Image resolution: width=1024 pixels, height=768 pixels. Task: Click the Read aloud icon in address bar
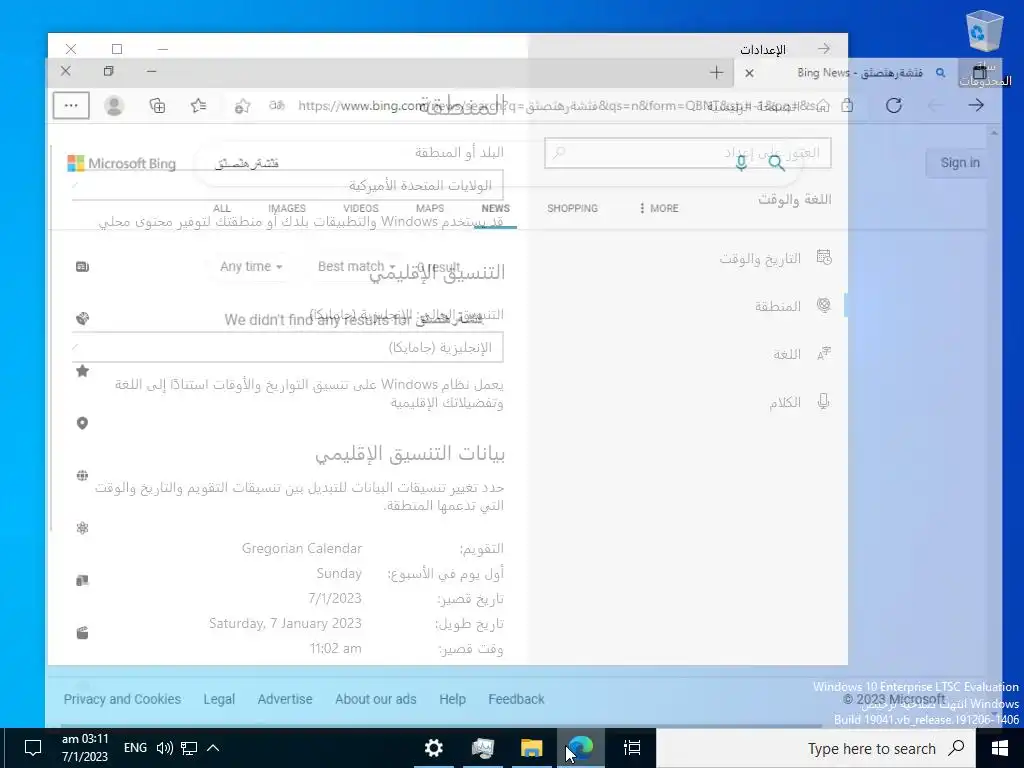coord(277,105)
